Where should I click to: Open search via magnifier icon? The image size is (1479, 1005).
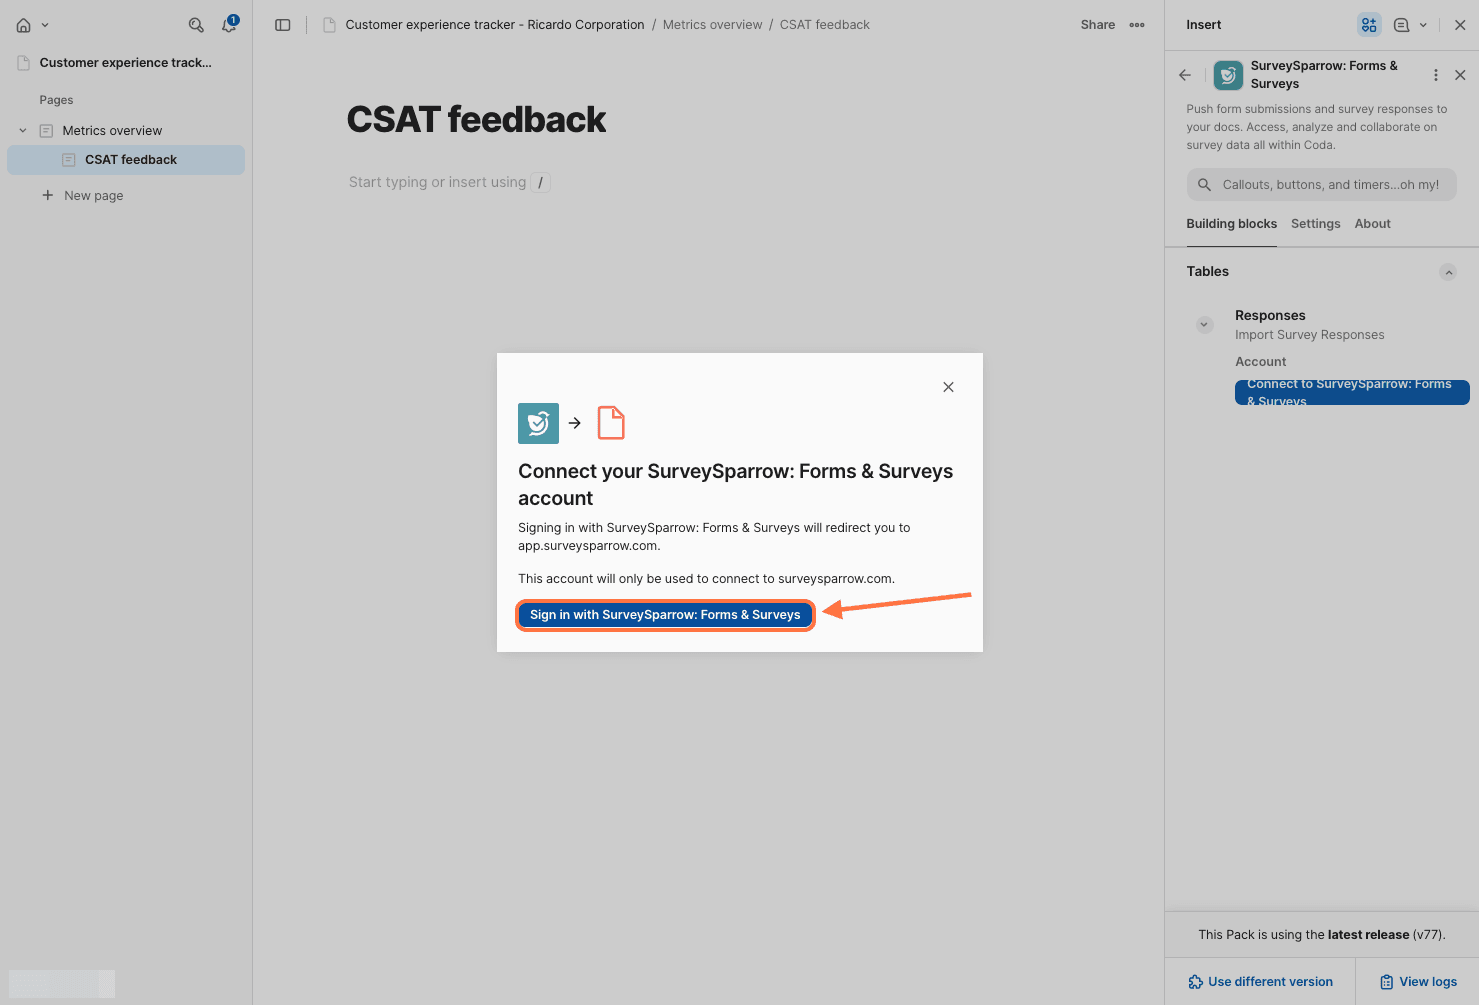196,25
